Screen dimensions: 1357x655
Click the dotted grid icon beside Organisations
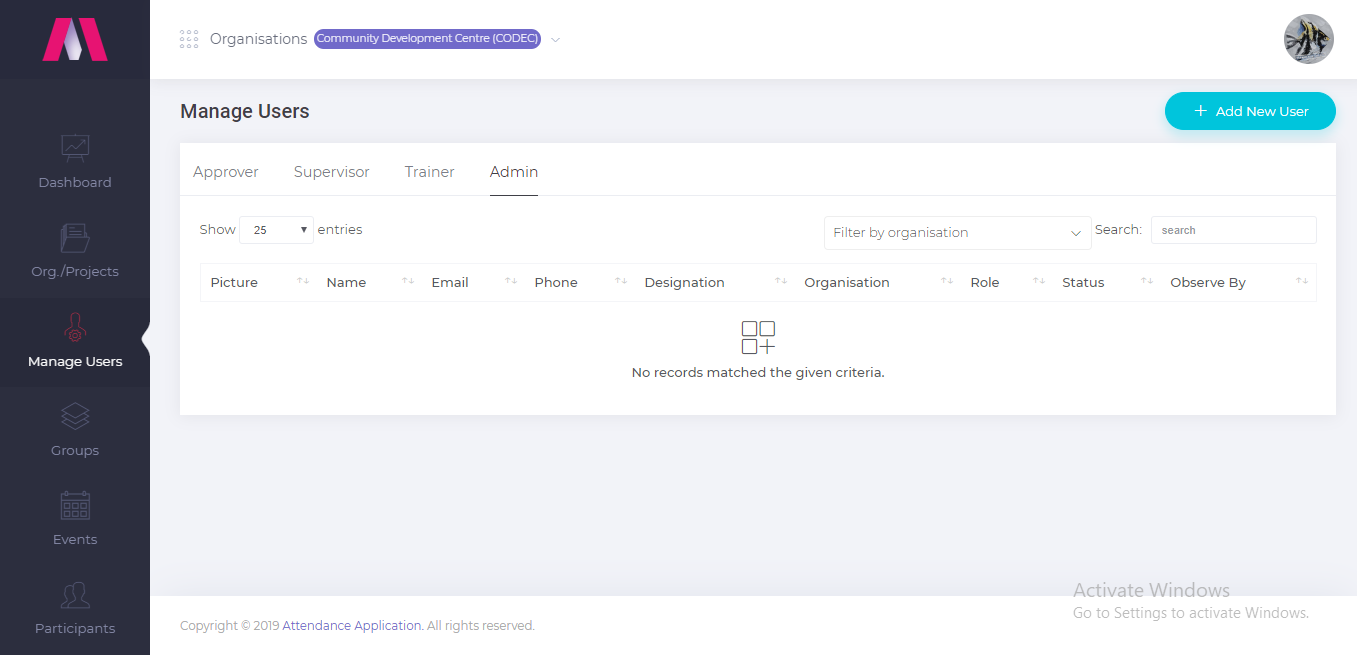[189, 39]
